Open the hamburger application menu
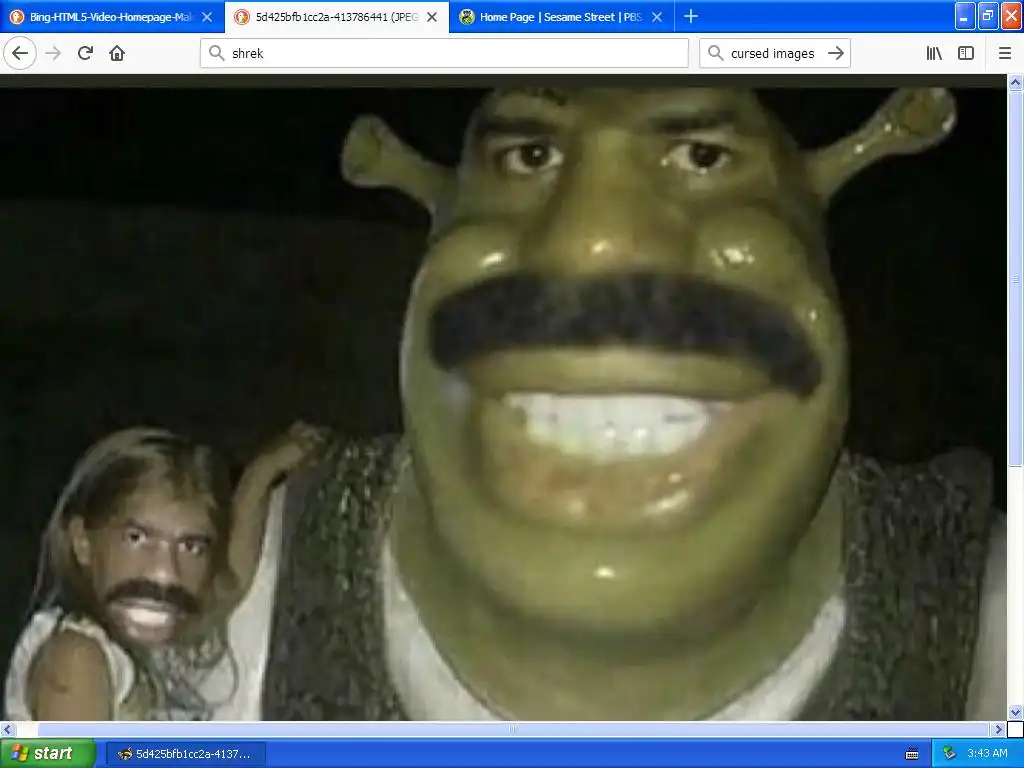This screenshot has height=768, width=1024. point(1004,53)
